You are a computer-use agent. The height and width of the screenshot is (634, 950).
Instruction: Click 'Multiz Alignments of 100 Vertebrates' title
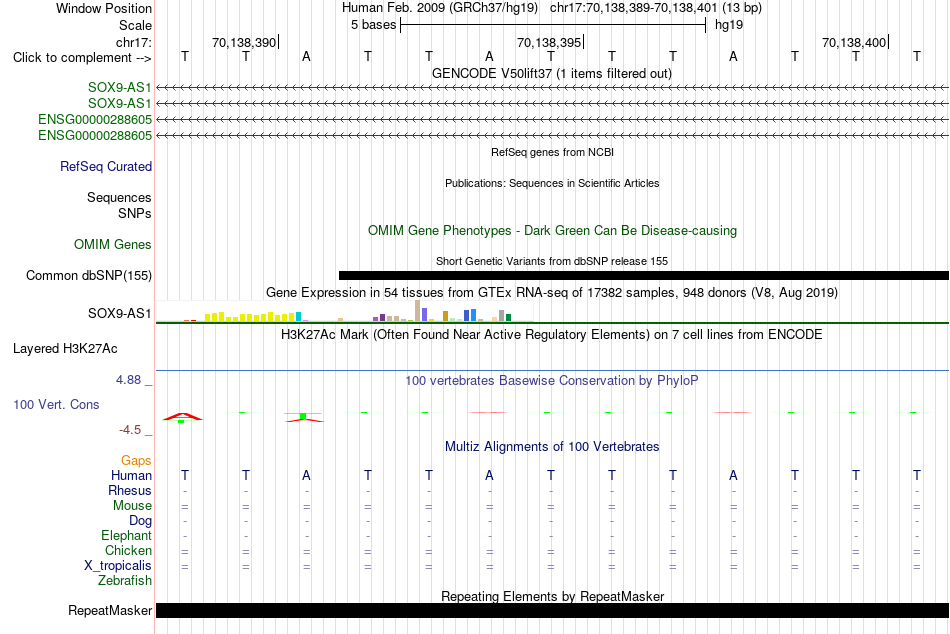click(552, 447)
